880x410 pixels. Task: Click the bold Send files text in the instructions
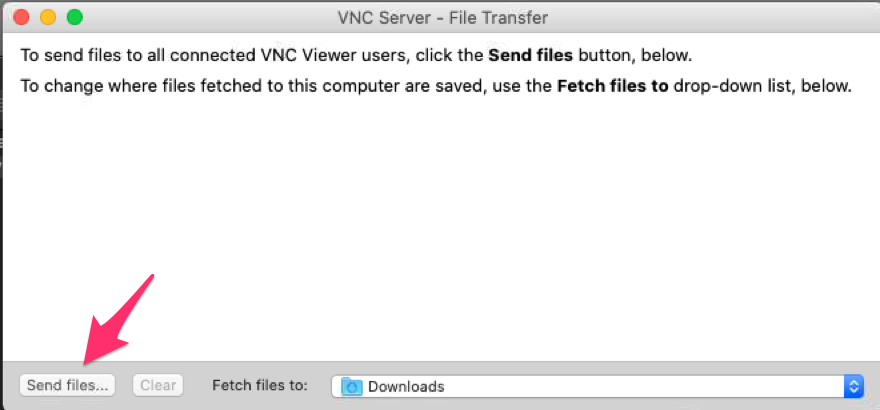click(531, 56)
